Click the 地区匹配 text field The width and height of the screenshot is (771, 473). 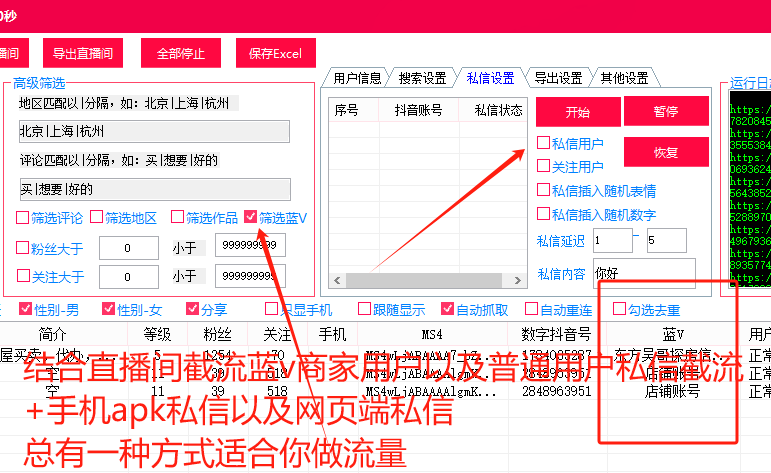click(x=154, y=132)
